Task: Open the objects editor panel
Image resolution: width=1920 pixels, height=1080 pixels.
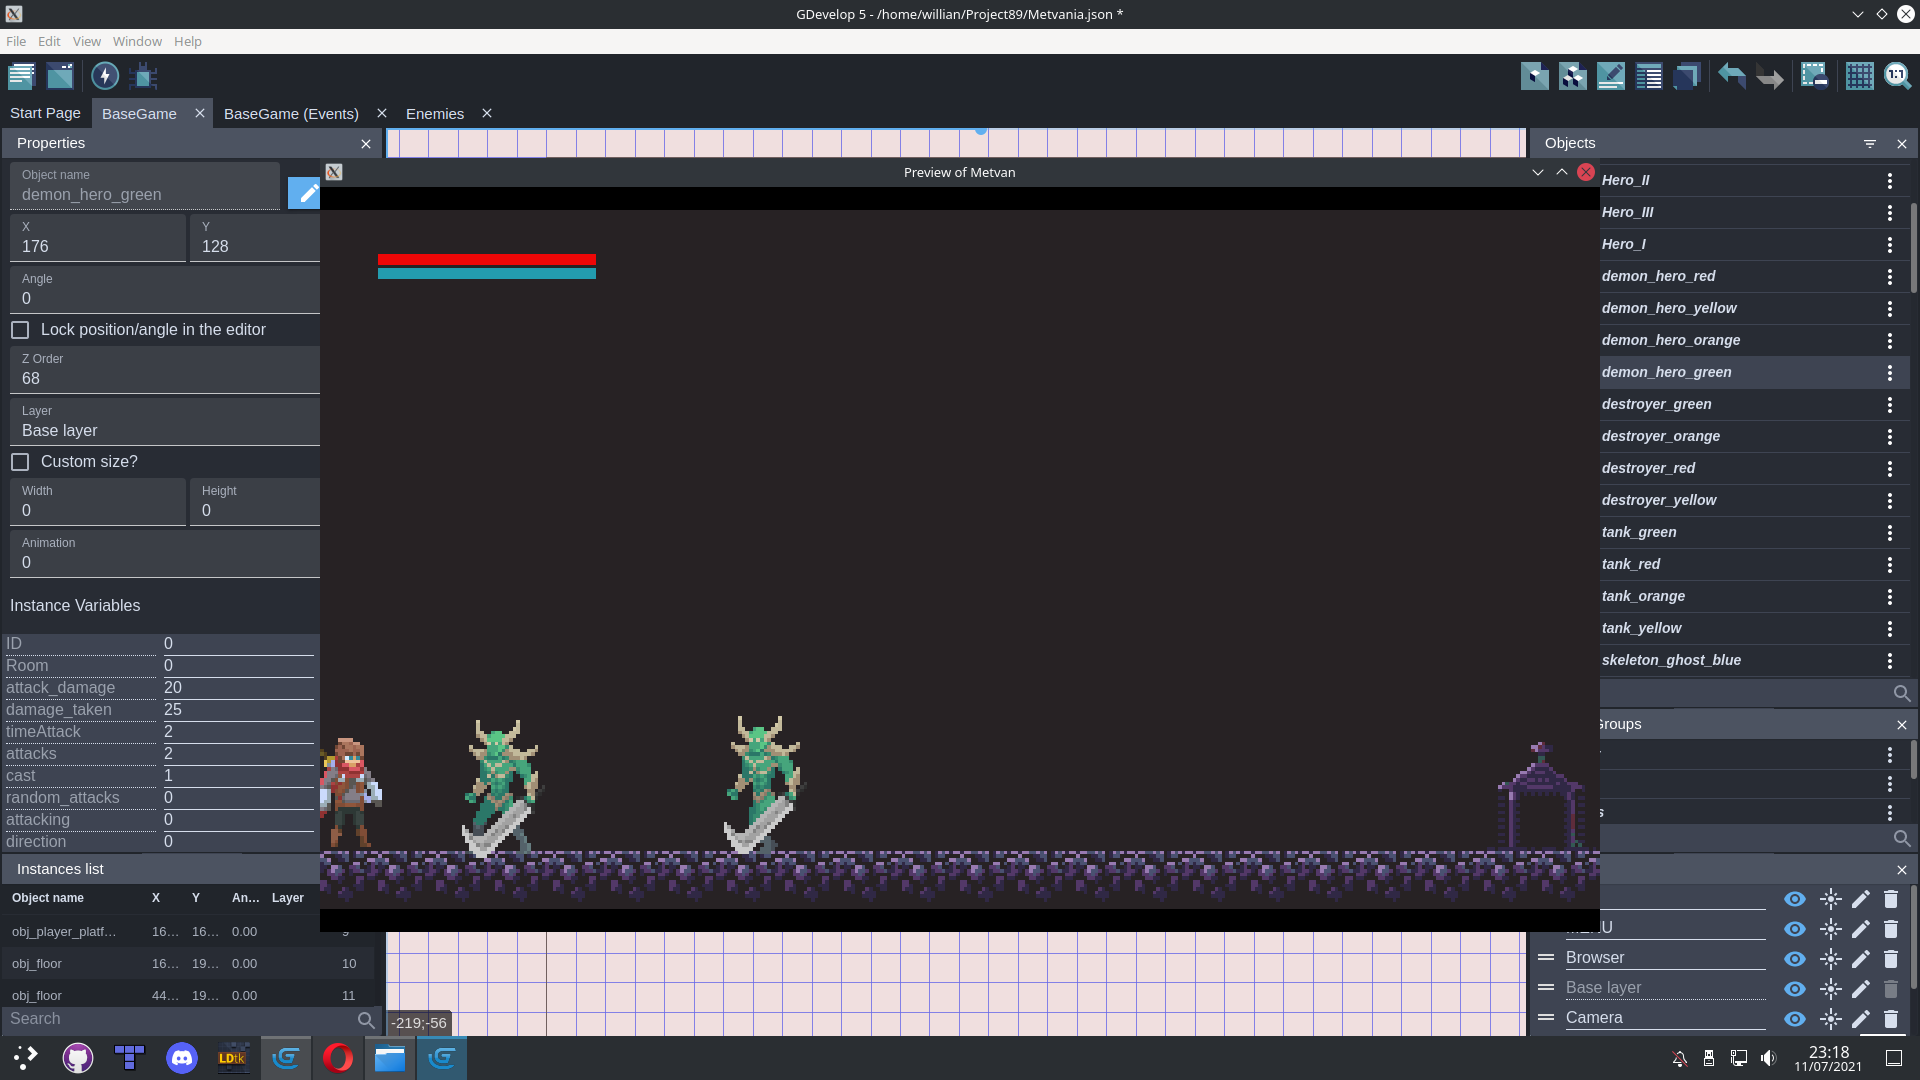Action: click(1535, 76)
